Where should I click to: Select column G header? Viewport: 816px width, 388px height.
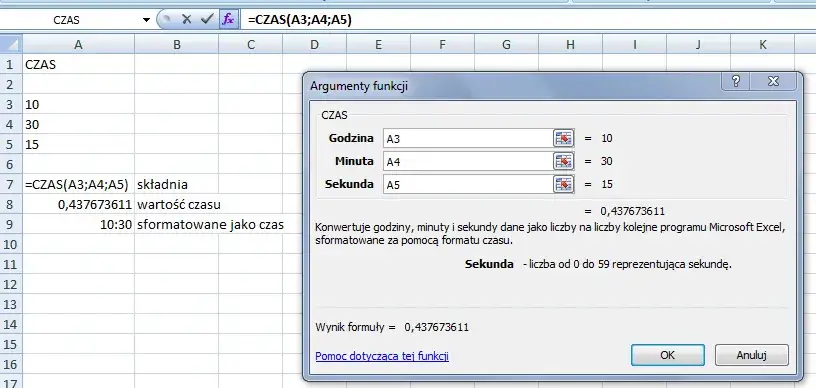coord(506,45)
